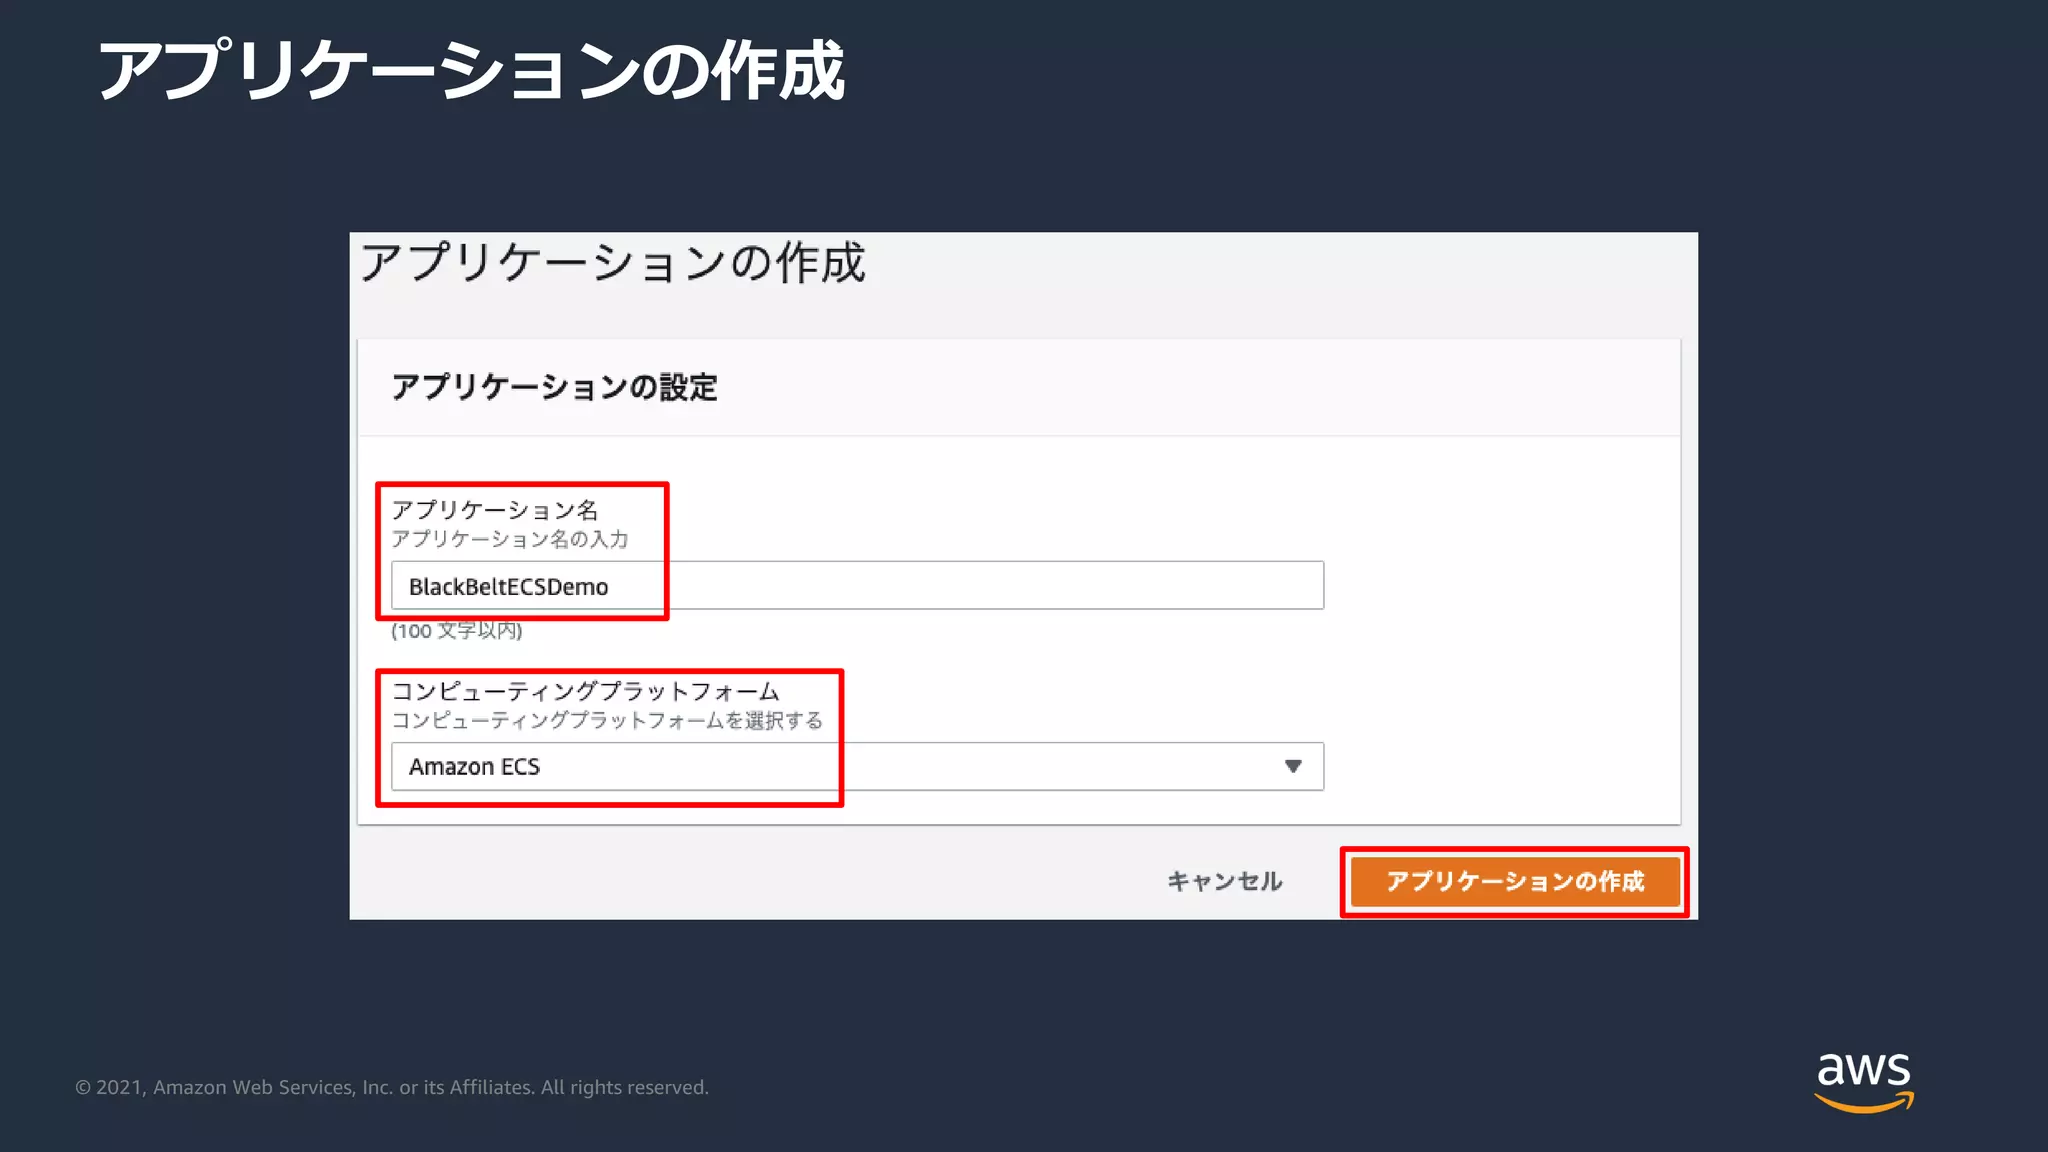Click the (100 文字以内) hint text

(457, 631)
